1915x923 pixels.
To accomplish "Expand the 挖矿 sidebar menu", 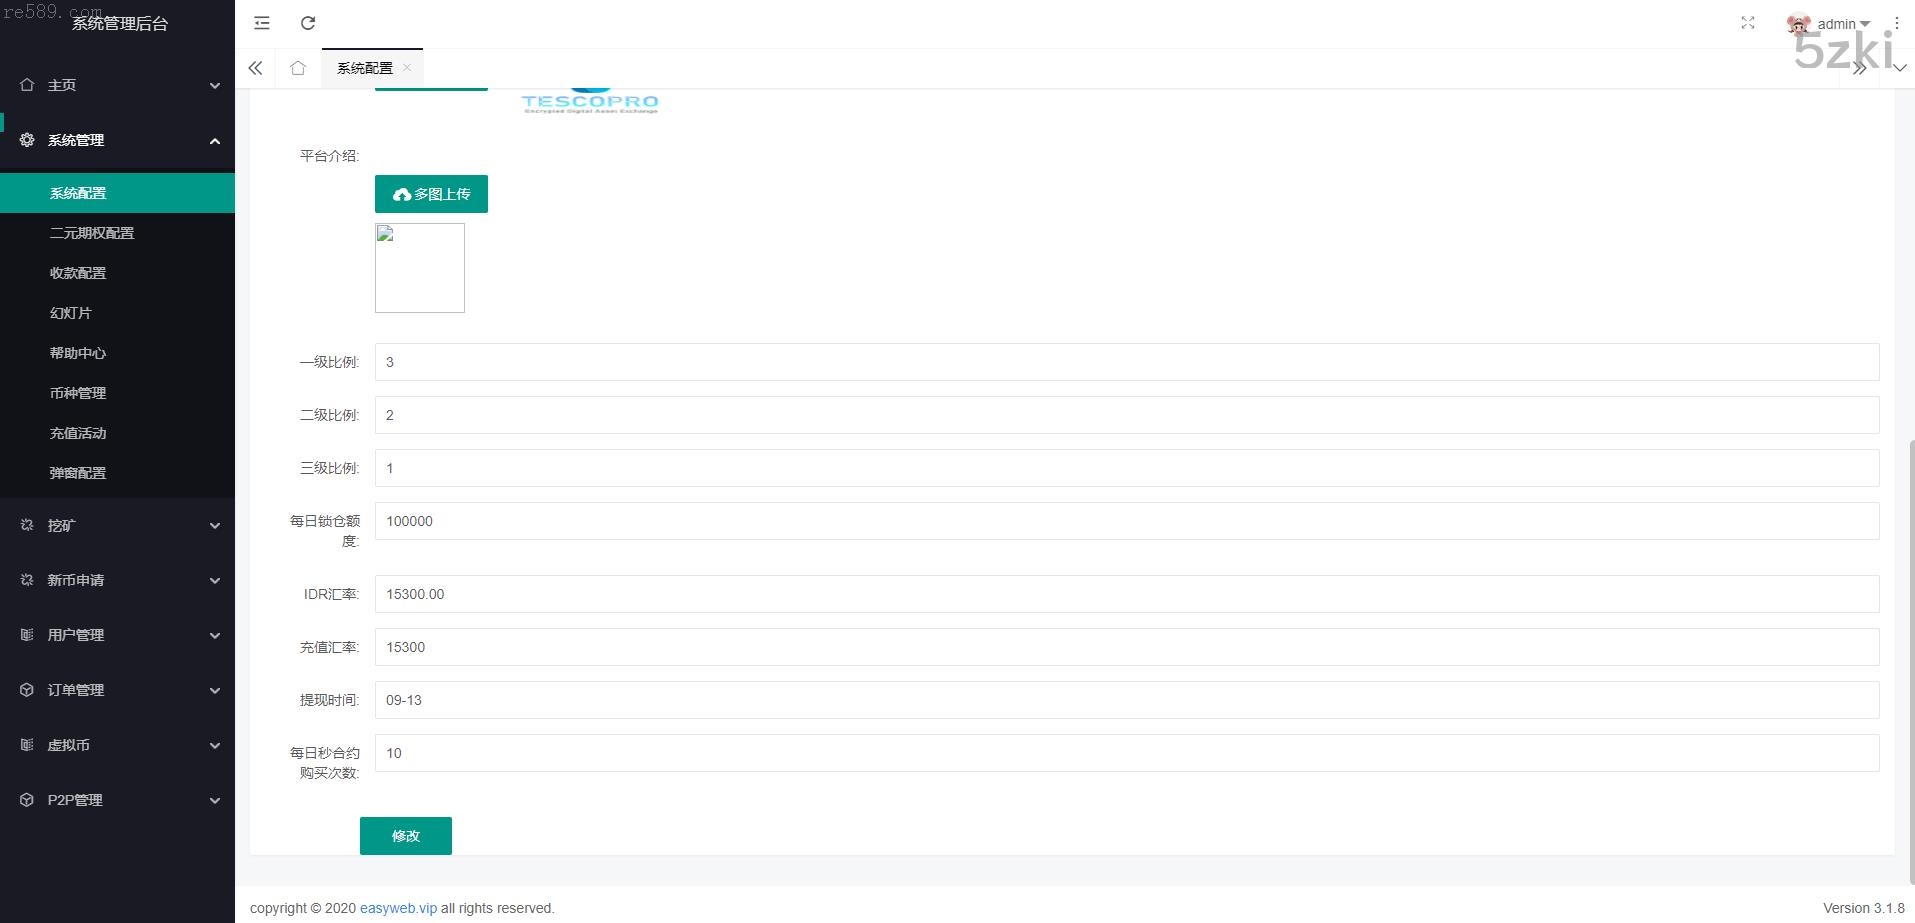I will (x=117, y=525).
